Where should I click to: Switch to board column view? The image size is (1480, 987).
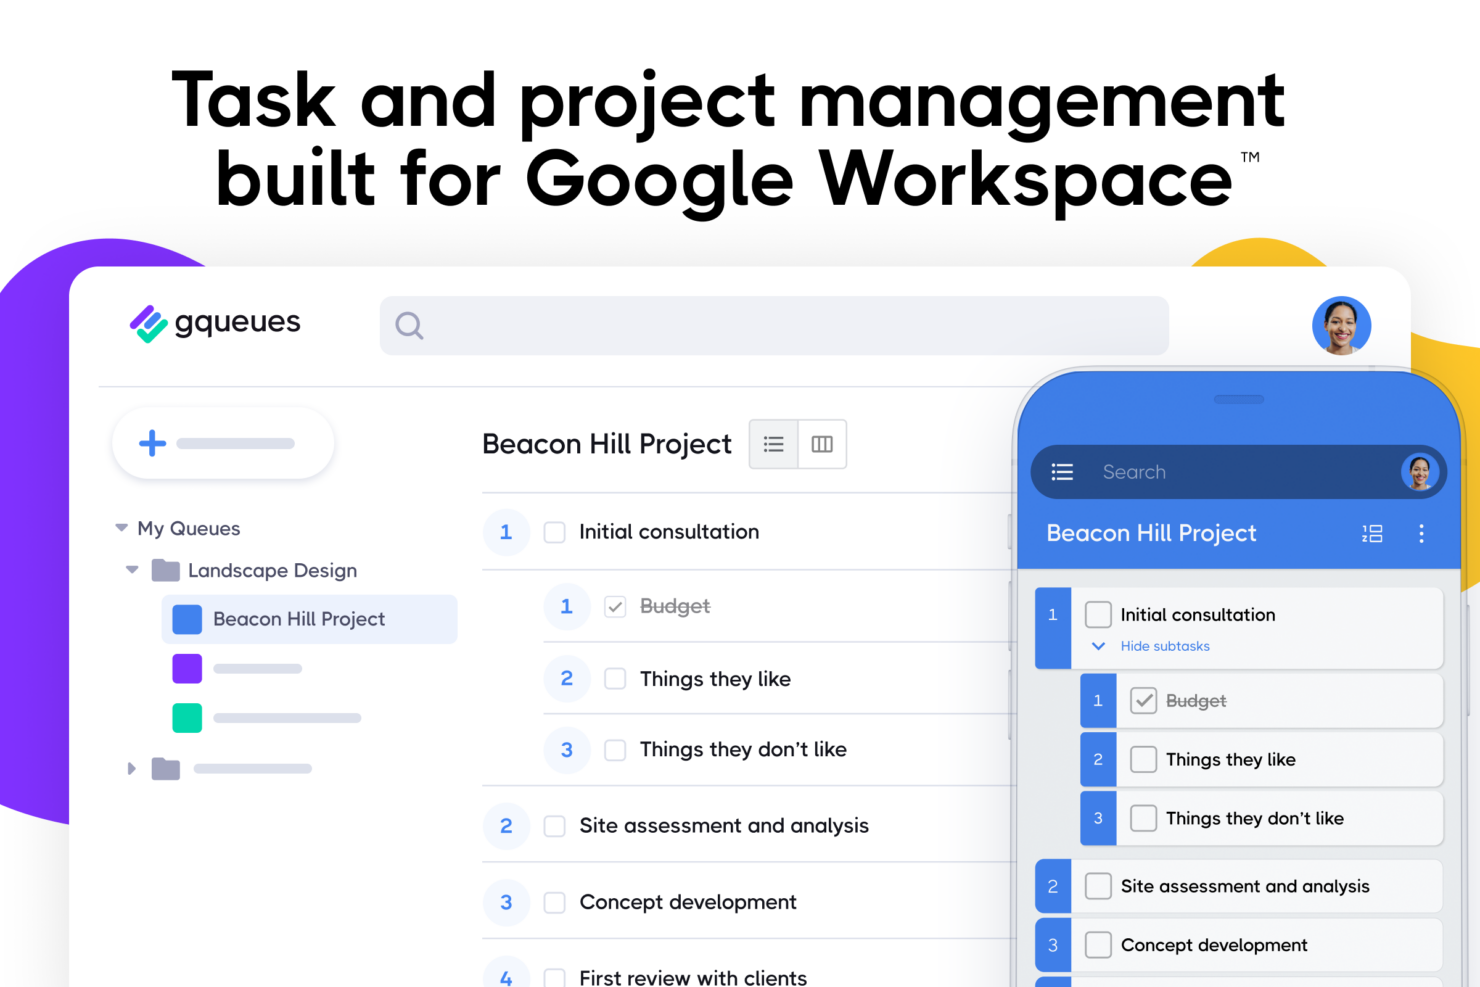point(822,444)
